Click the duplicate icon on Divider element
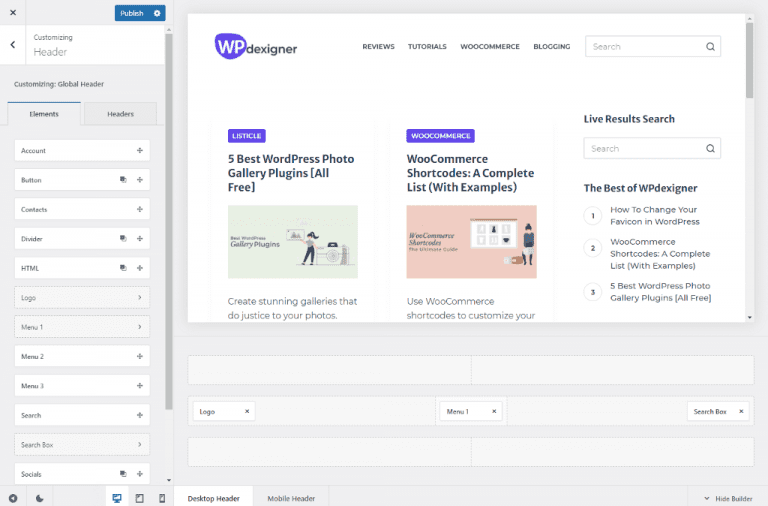768x506 pixels. [122, 239]
